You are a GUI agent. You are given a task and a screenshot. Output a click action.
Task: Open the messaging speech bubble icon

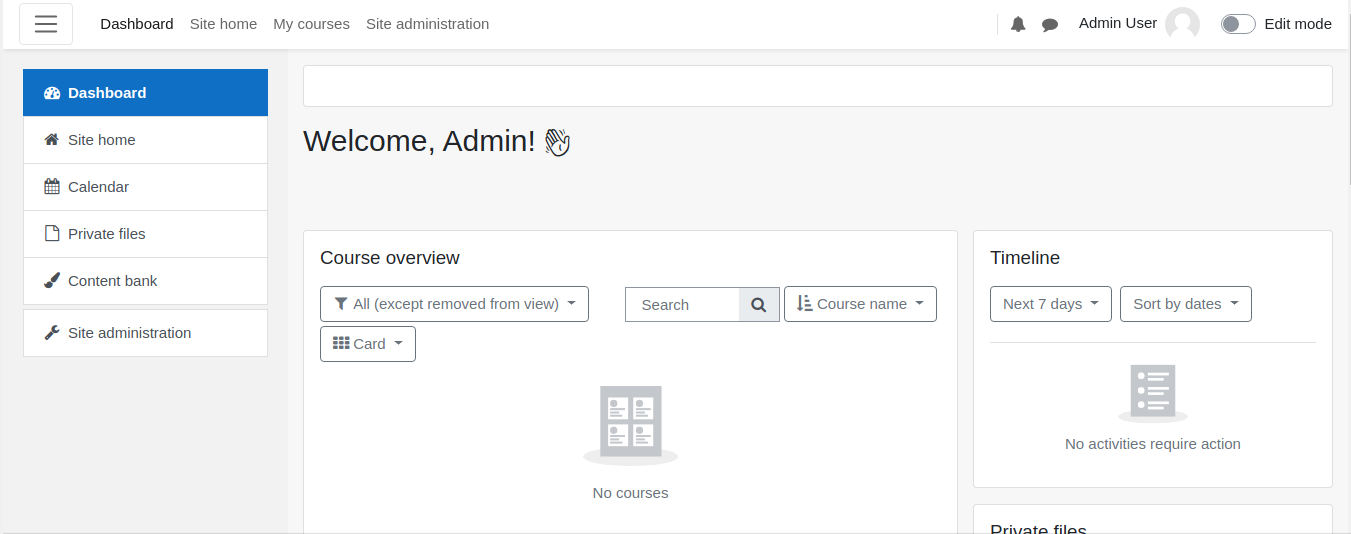[x=1050, y=24]
